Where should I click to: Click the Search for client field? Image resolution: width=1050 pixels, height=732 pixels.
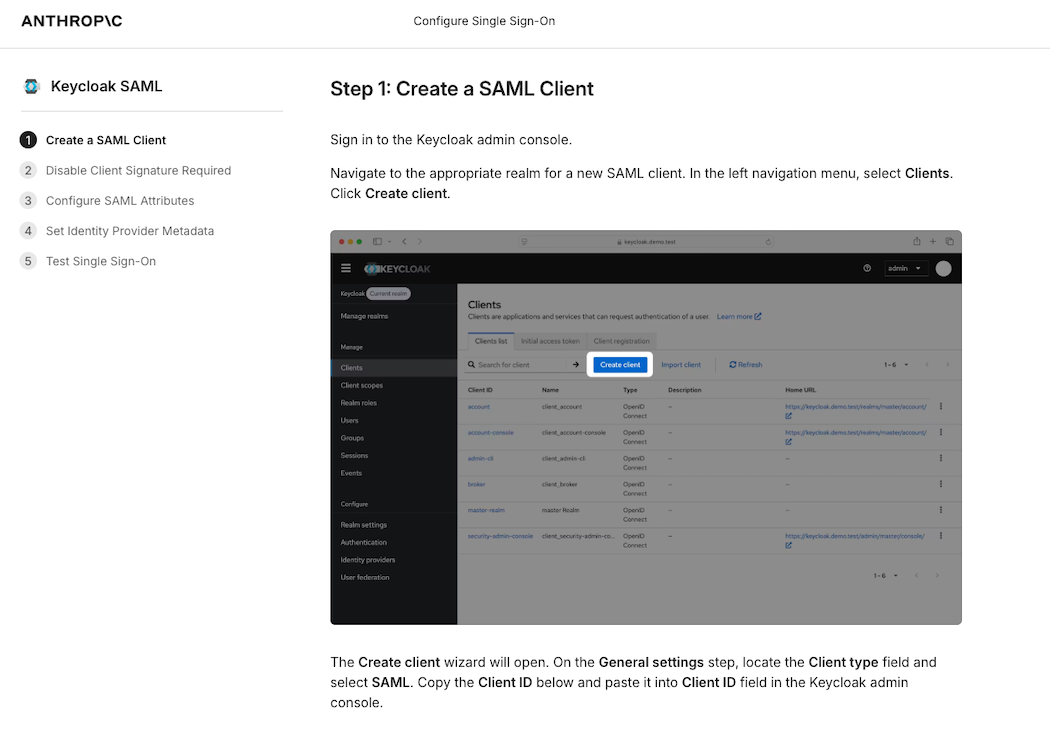517,365
